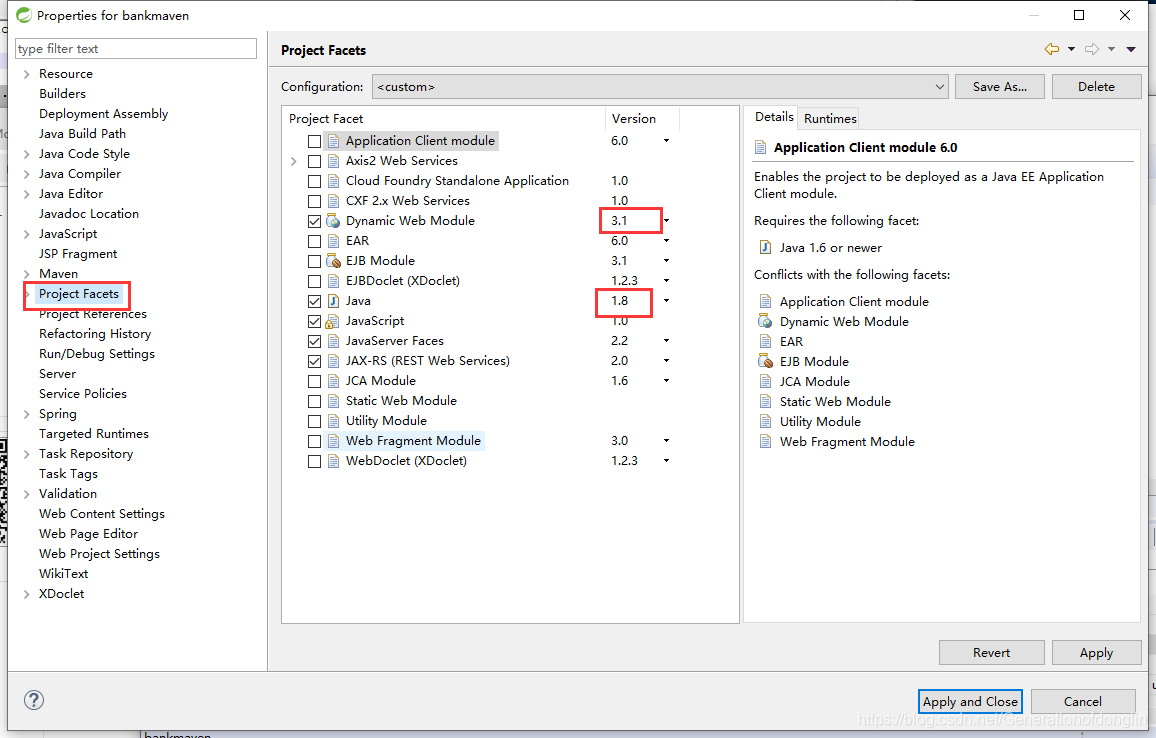This screenshot has height=738, width=1156.
Task: Open the Dynamic Web Module version dropdown
Action: 666,220
